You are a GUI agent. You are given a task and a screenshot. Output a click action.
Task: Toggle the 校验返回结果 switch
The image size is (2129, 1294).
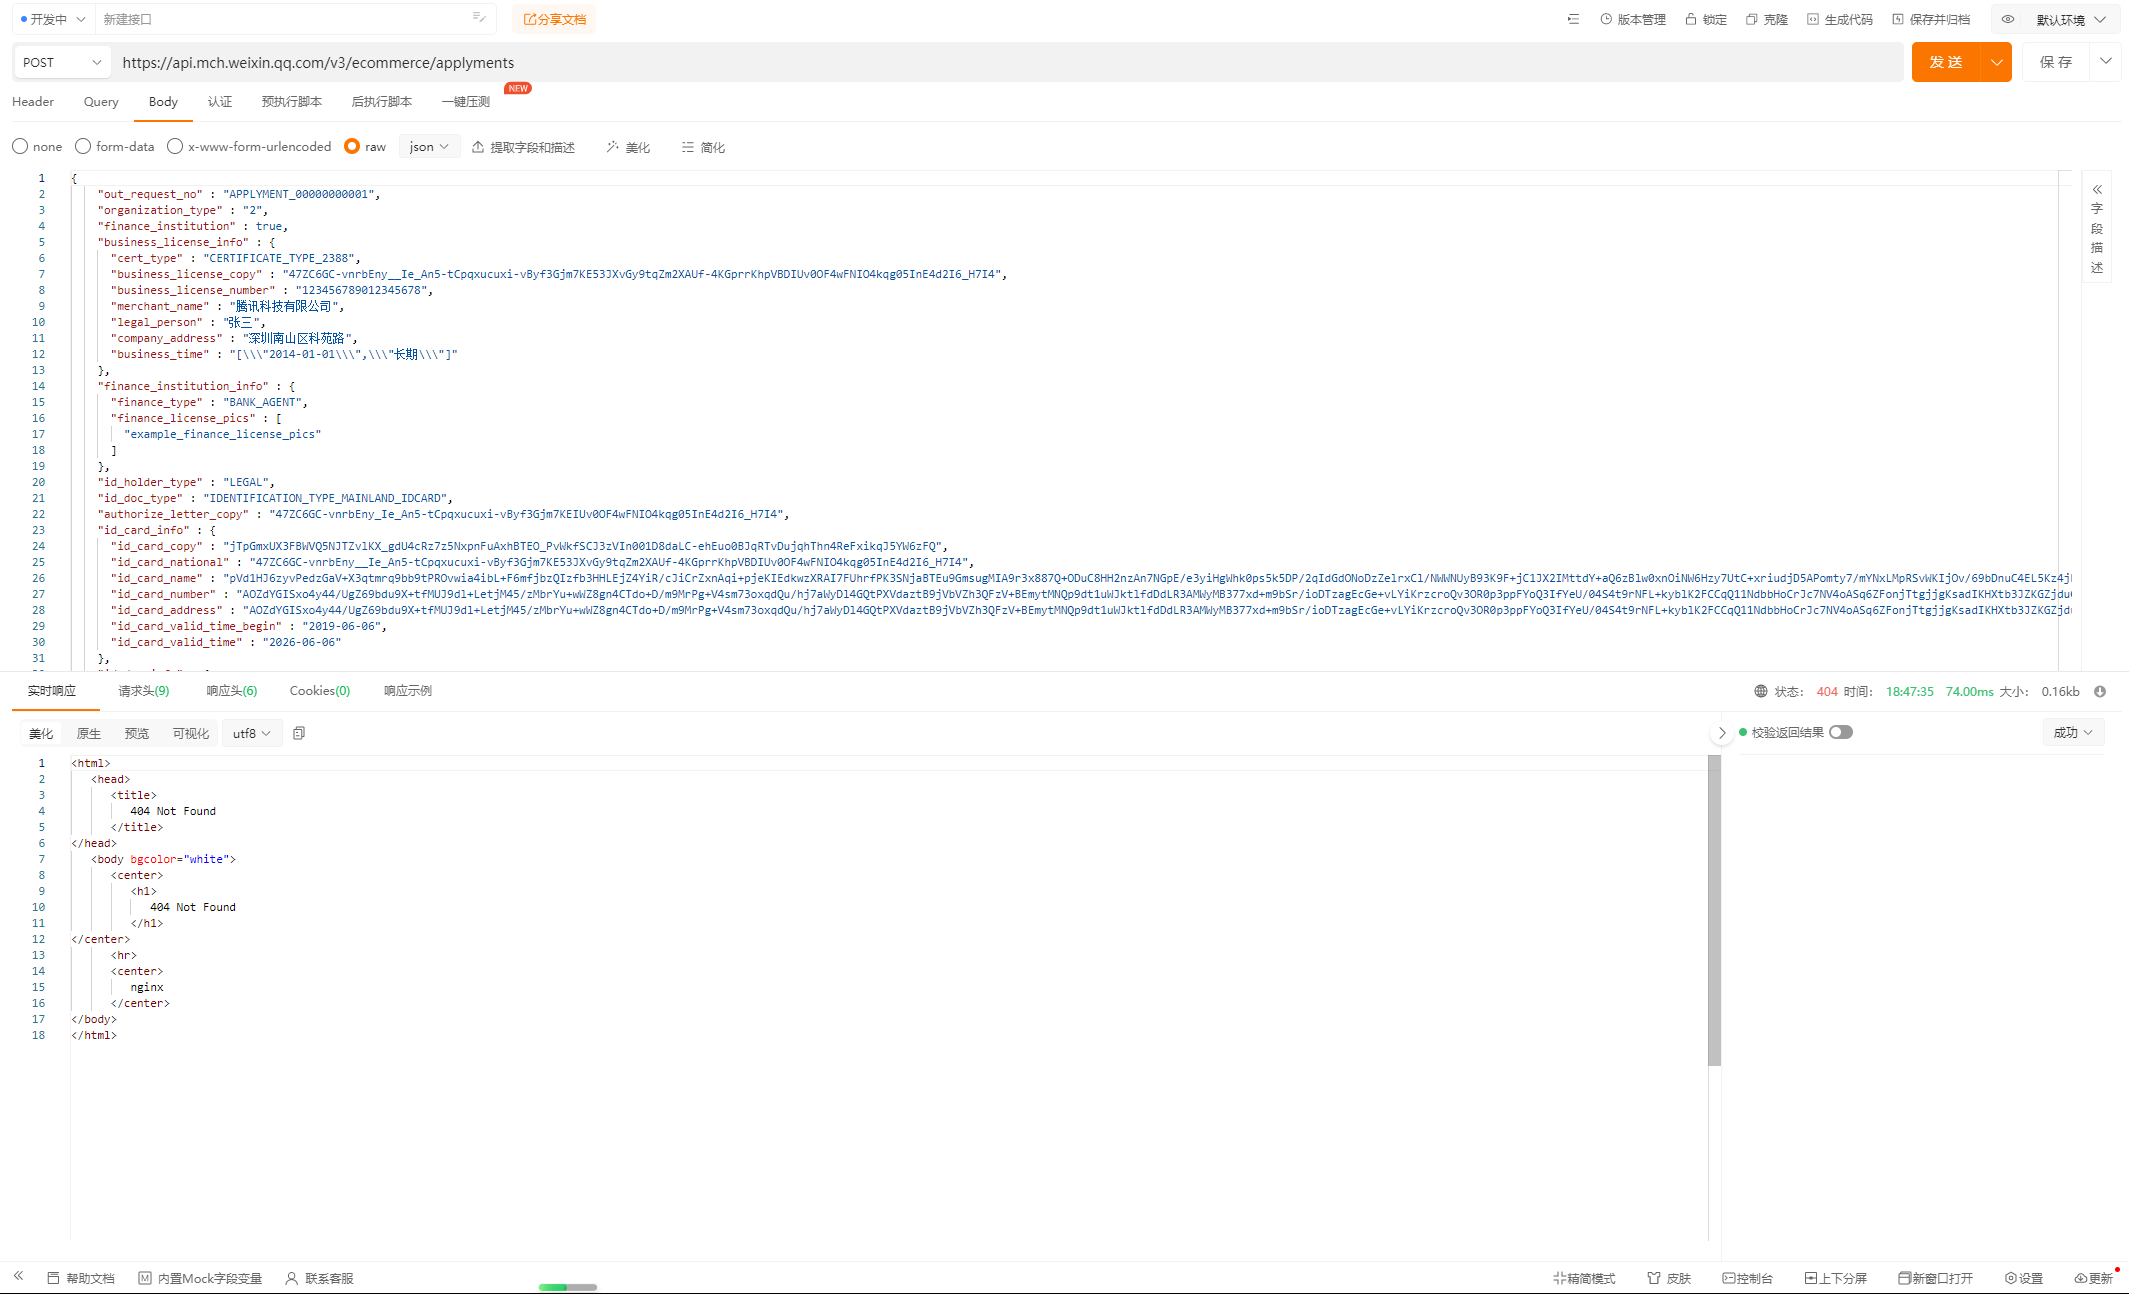[1841, 732]
